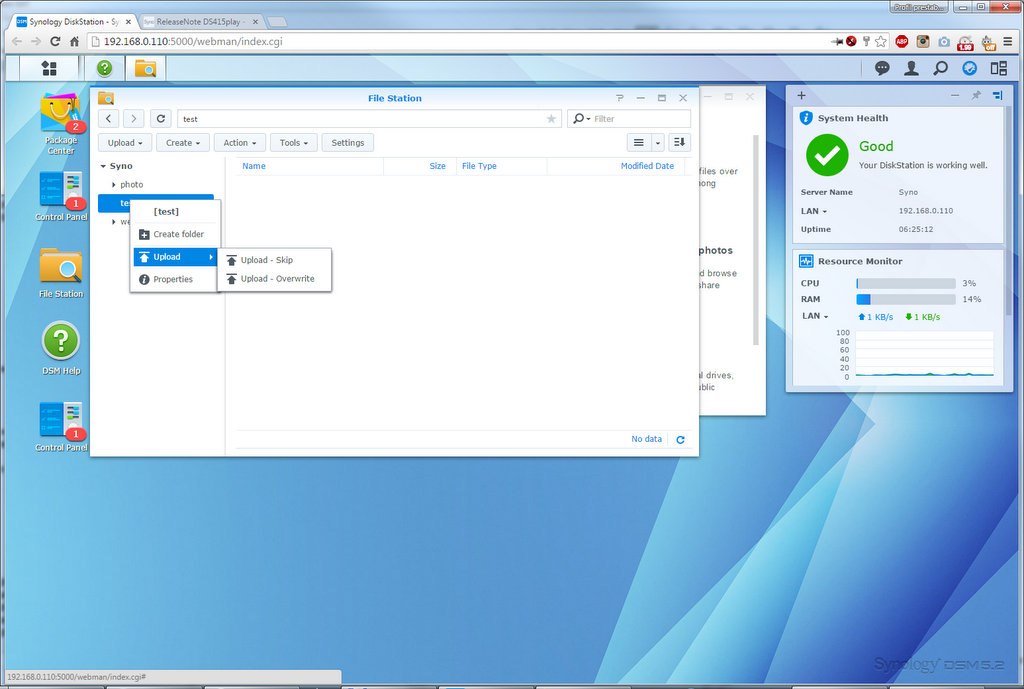Screen dimensions: 1024x689
Task: Select Upload - Overwrite submenu option
Action: coord(274,279)
